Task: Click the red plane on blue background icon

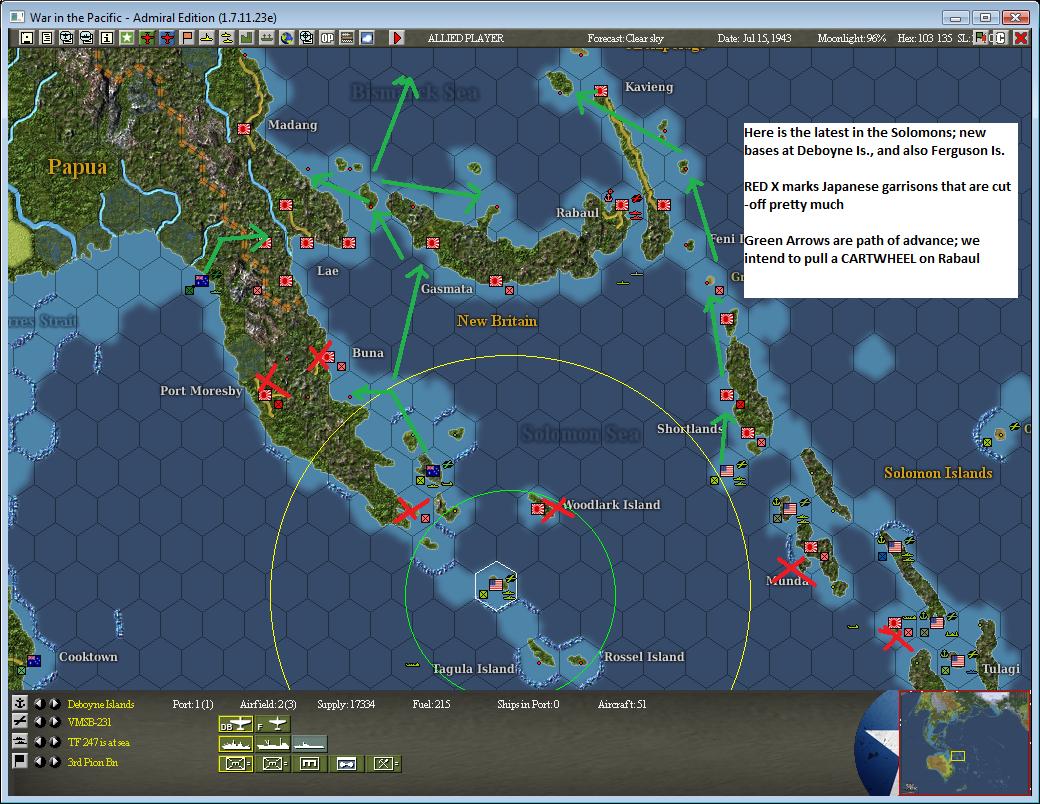Action: tap(167, 38)
